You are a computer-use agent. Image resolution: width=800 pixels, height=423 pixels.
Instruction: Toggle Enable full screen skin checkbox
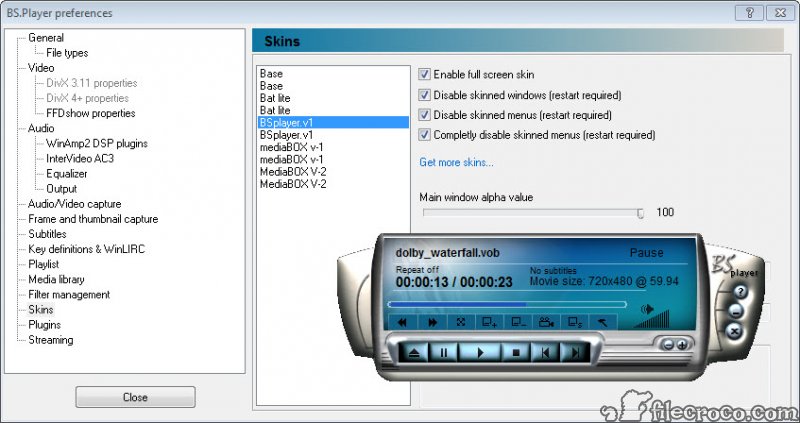point(424,74)
